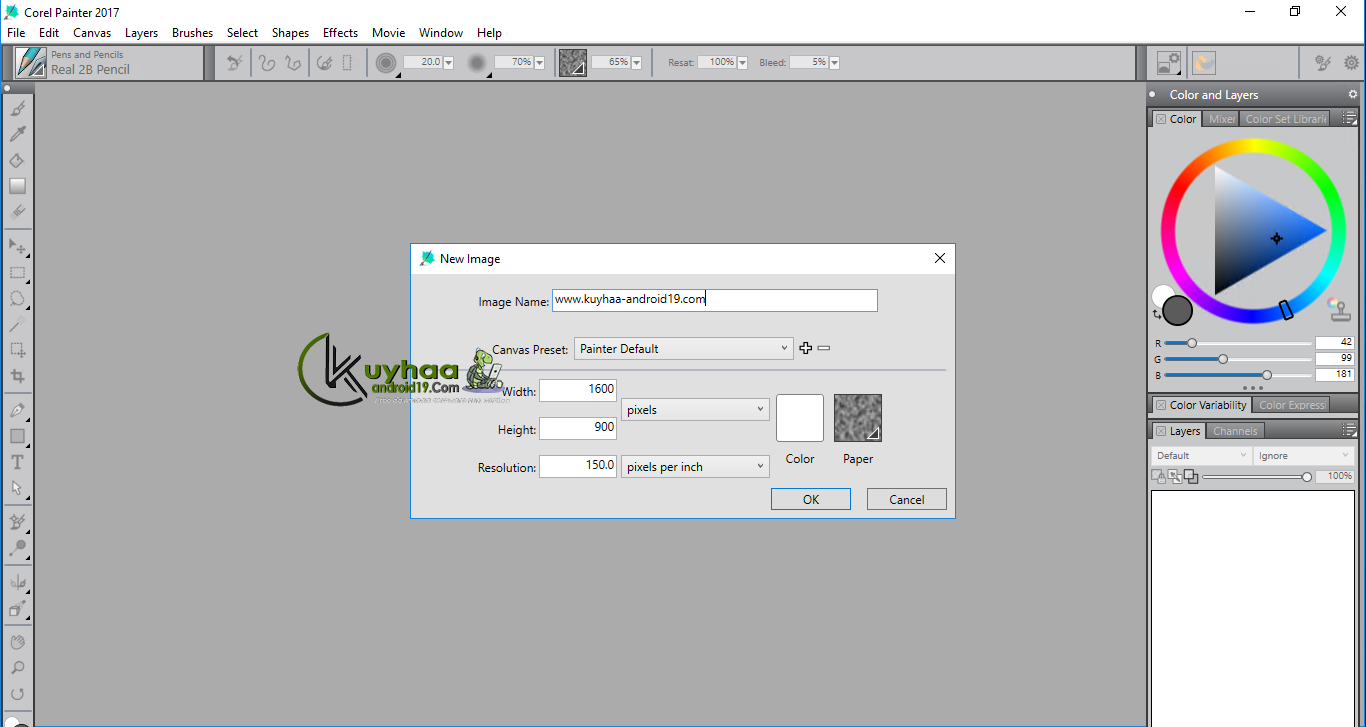Screen dimensions: 1366x727
Task: Select the Mirror Painting tool
Action: pyautogui.click(x=17, y=582)
